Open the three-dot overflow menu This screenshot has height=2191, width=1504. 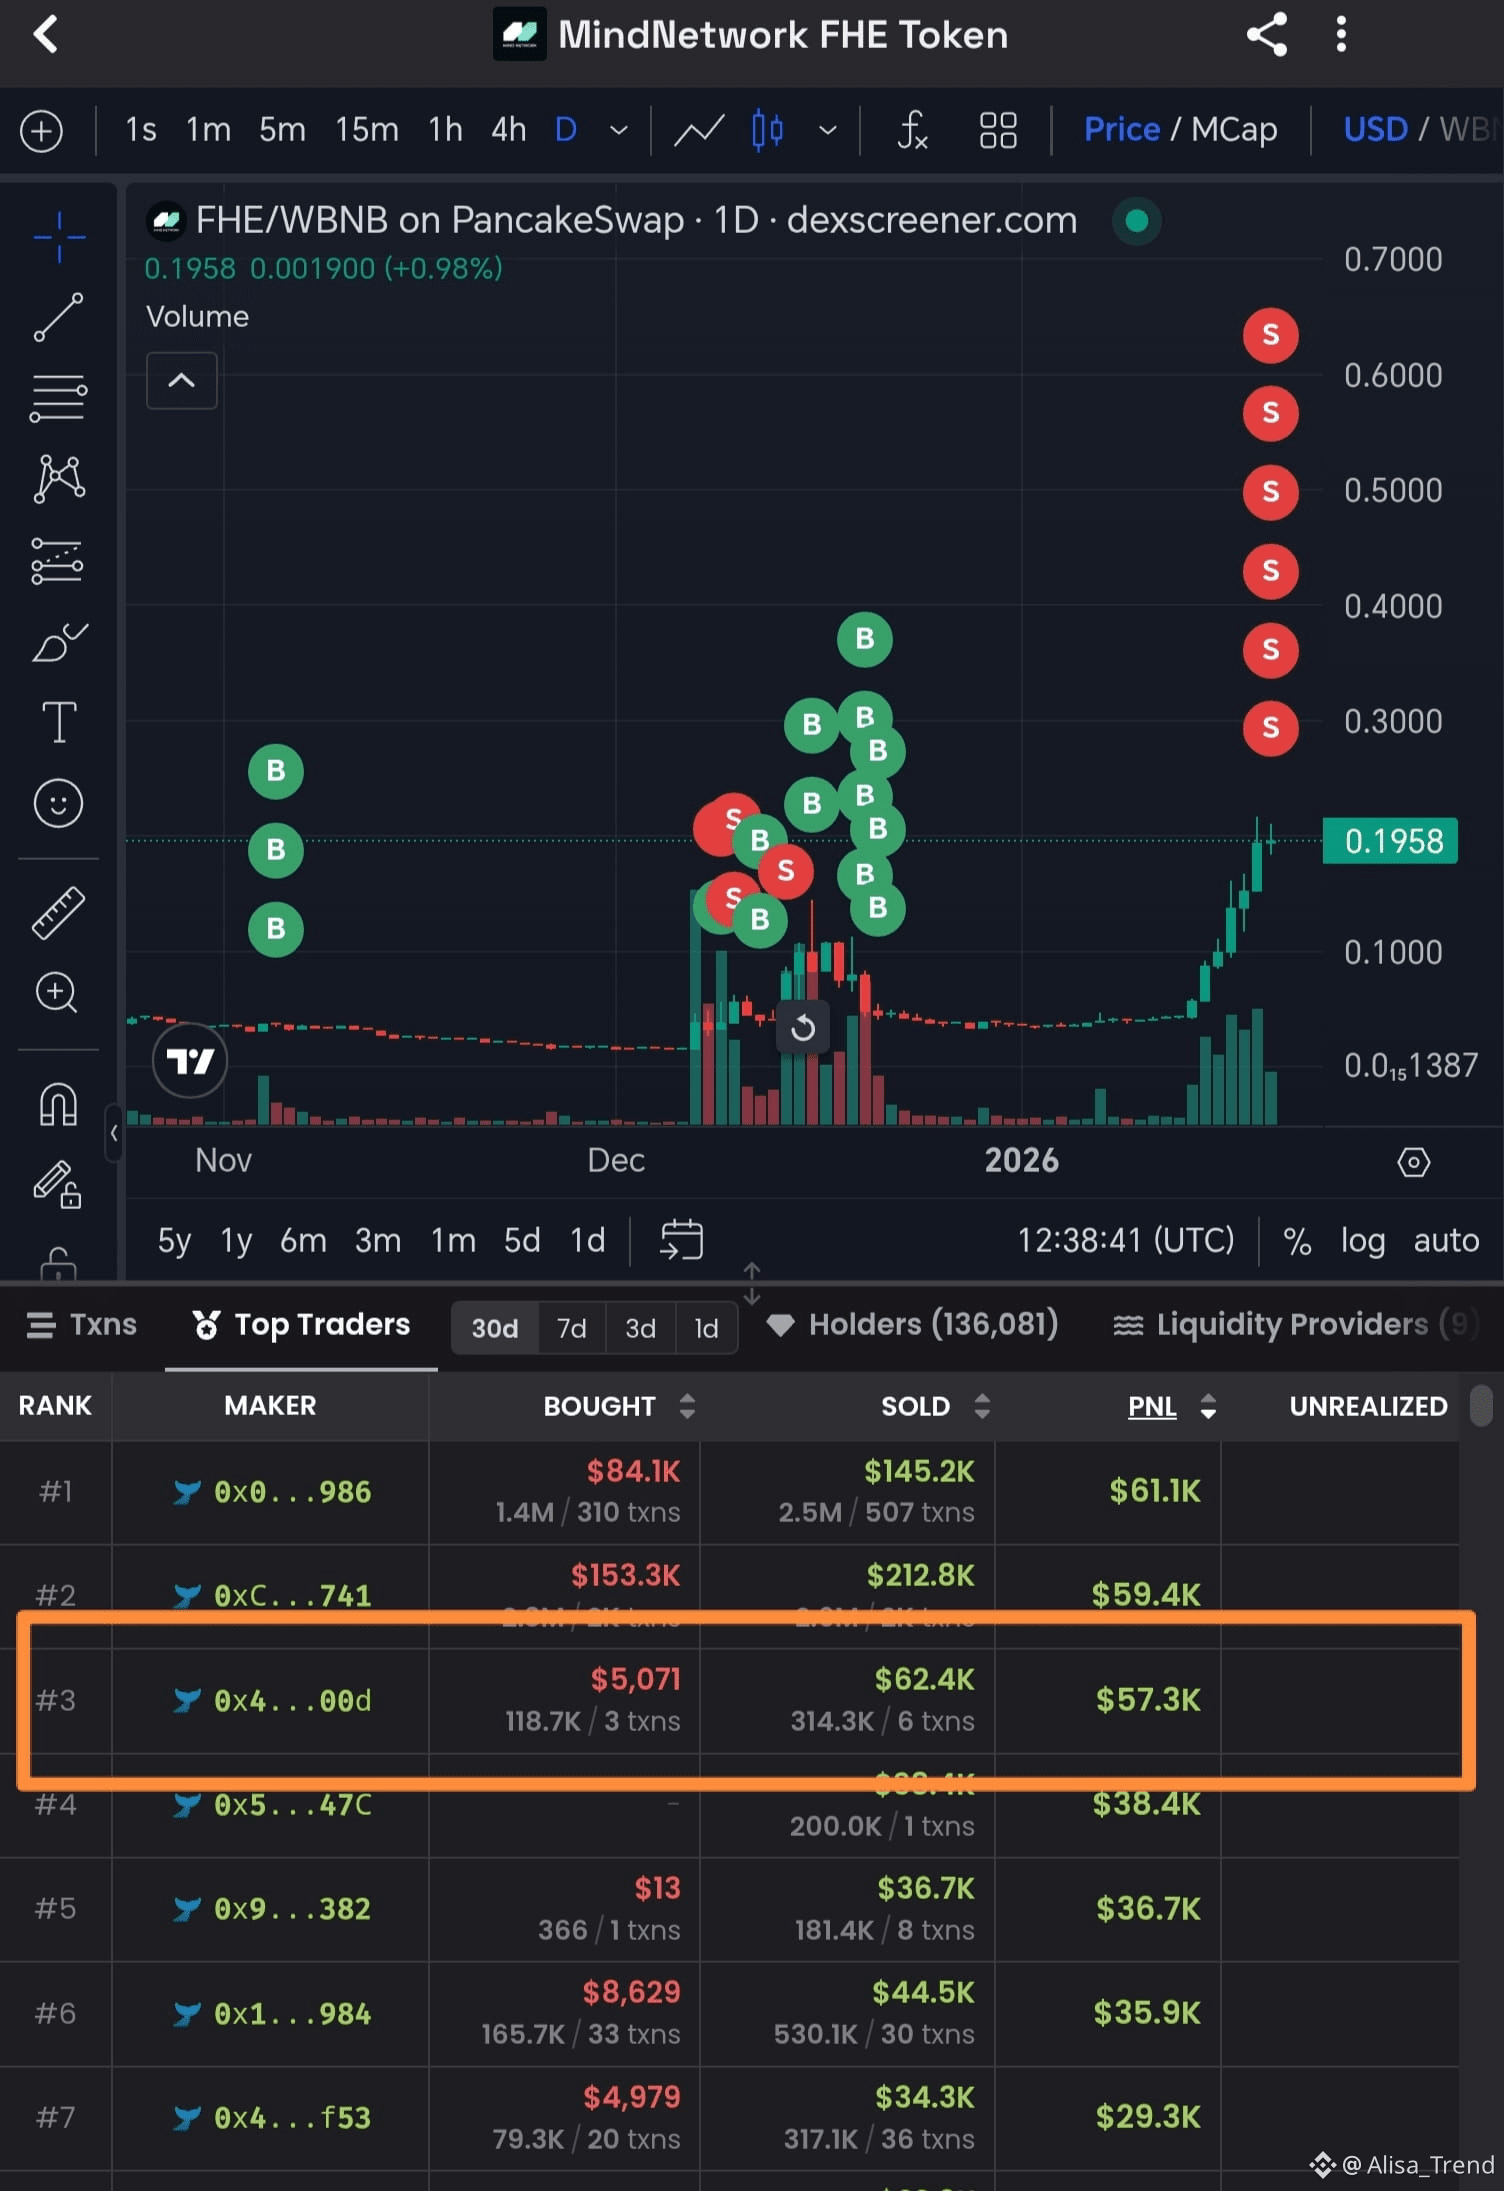[1341, 35]
